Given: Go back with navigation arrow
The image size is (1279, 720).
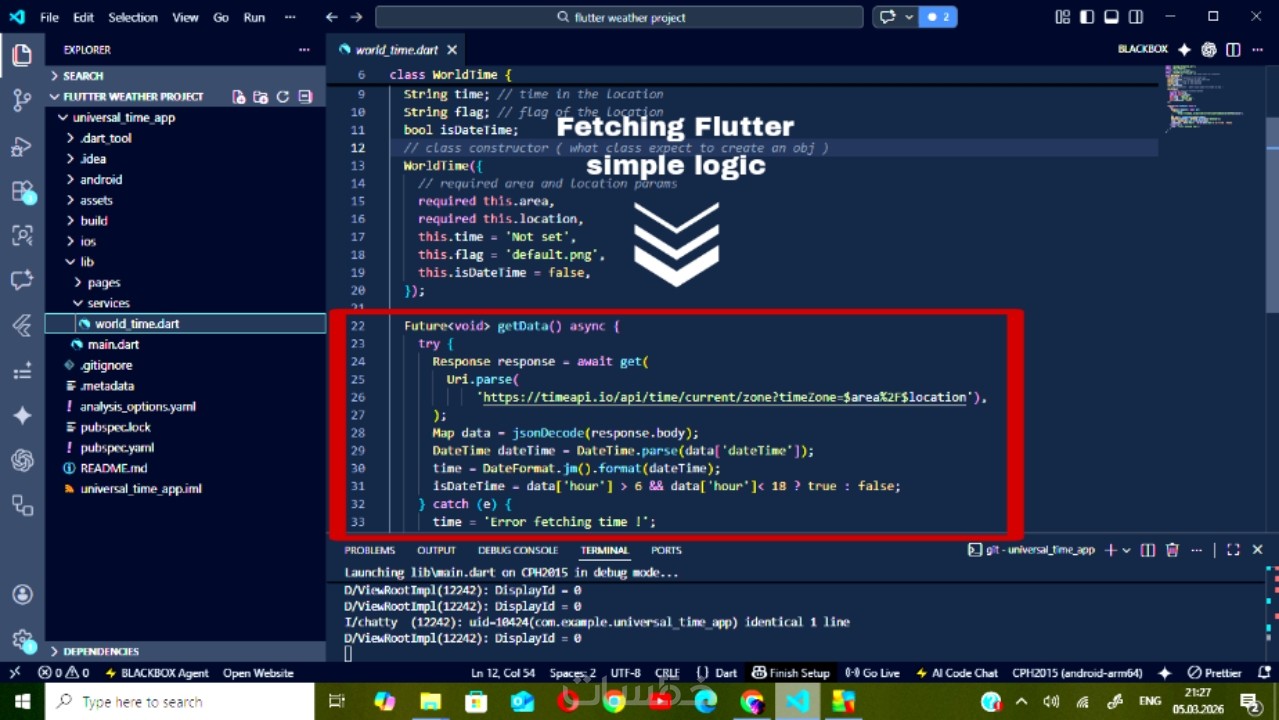Looking at the screenshot, I should click(x=332, y=17).
